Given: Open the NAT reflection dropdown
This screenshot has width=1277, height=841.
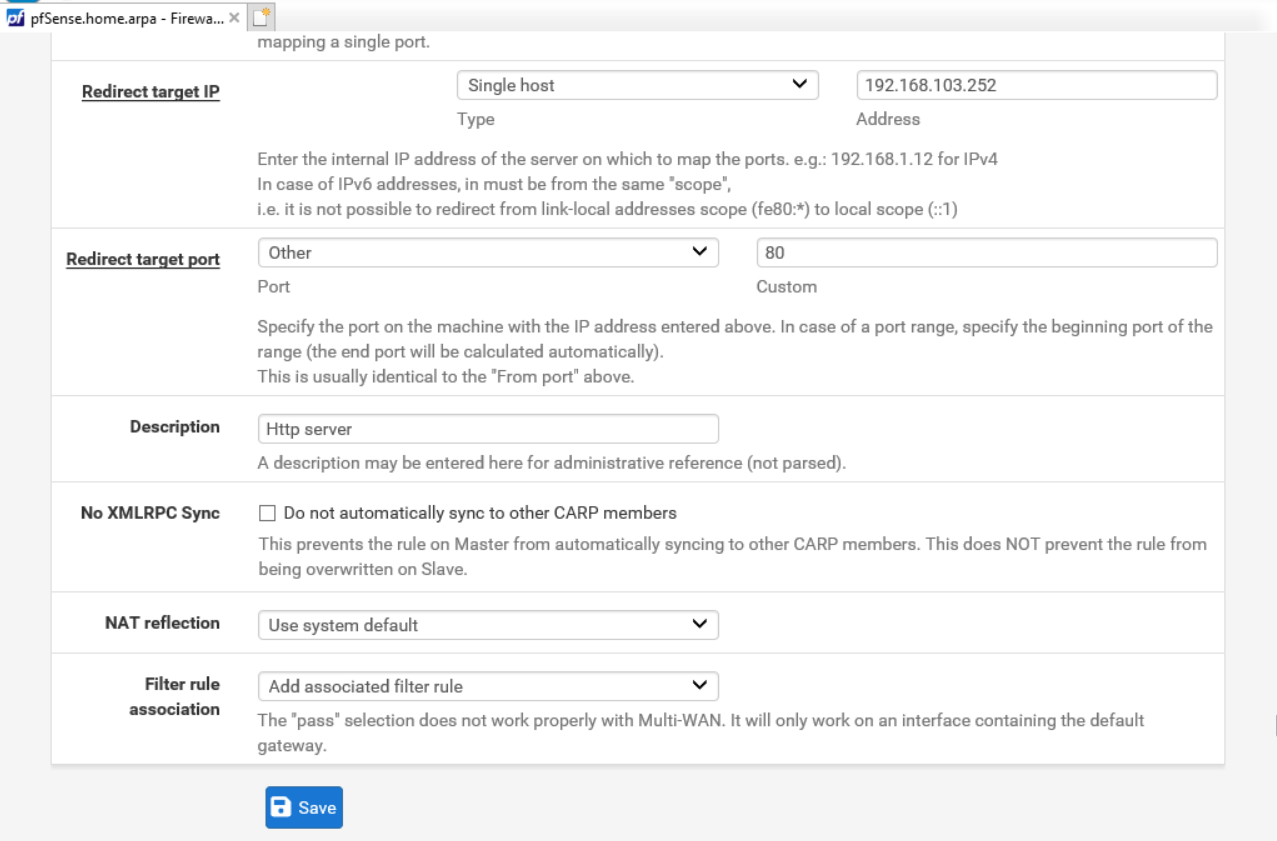Looking at the screenshot, I should tap(488, 626).
